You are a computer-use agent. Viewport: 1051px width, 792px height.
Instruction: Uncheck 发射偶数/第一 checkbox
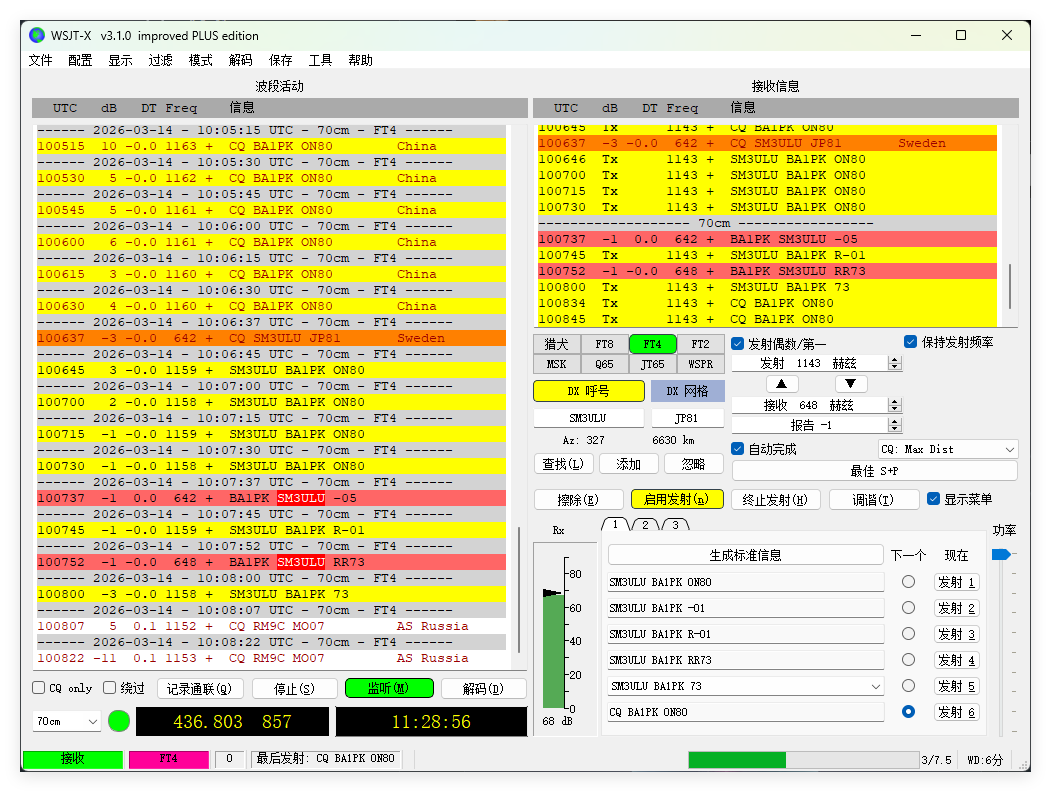pos(738,344)
